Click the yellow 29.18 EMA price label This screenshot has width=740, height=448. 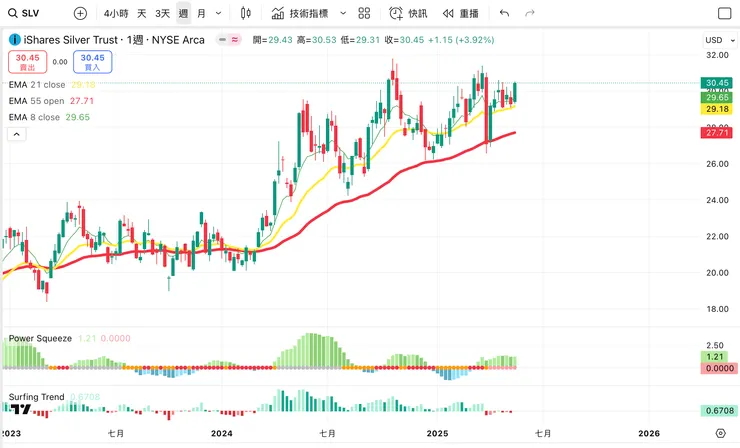(716, 109)
